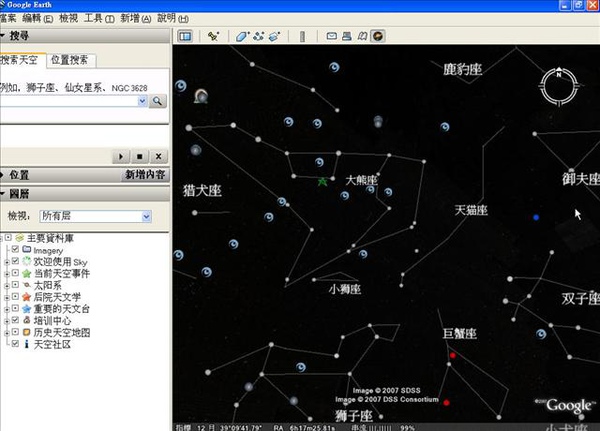Open the 說明 menu
The height and width of the screenshot is (431, 600).
point(173,18)
